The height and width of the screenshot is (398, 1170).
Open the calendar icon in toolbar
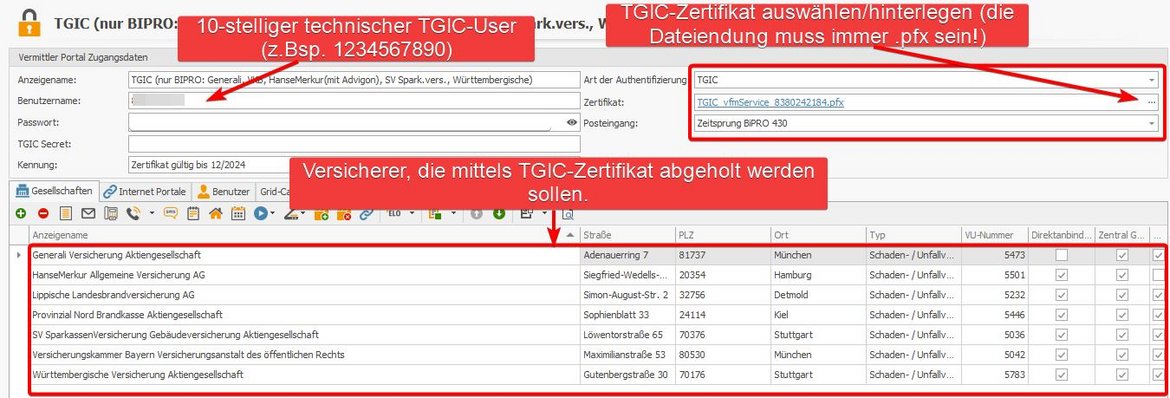click(238, 214)
